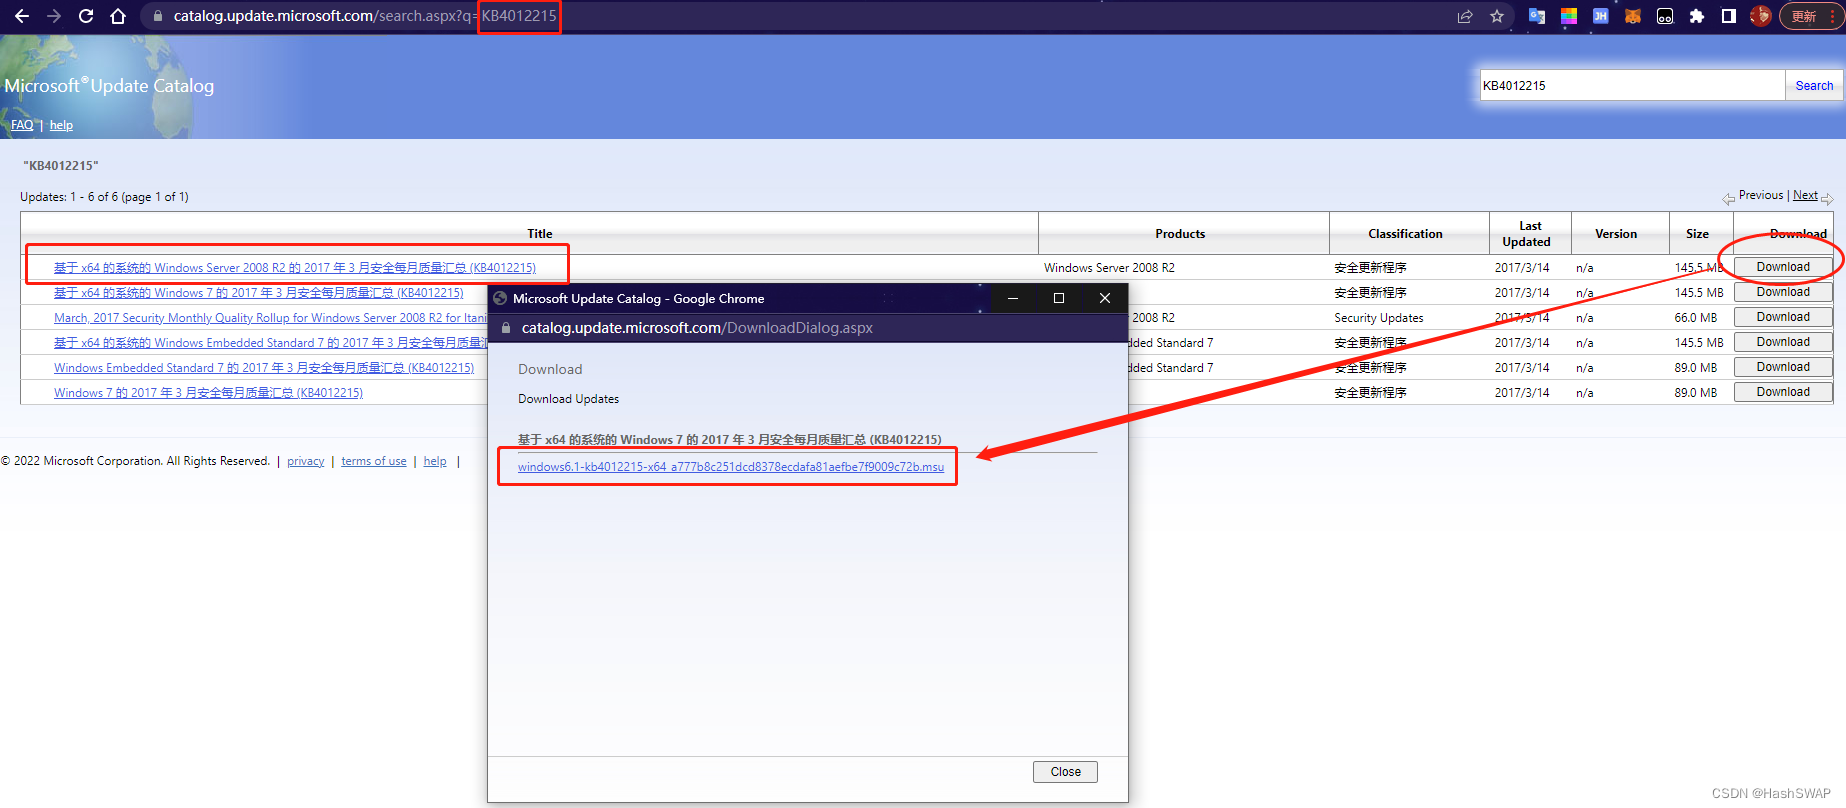Click the lock icon in download dialog address bar

[506, 328]
